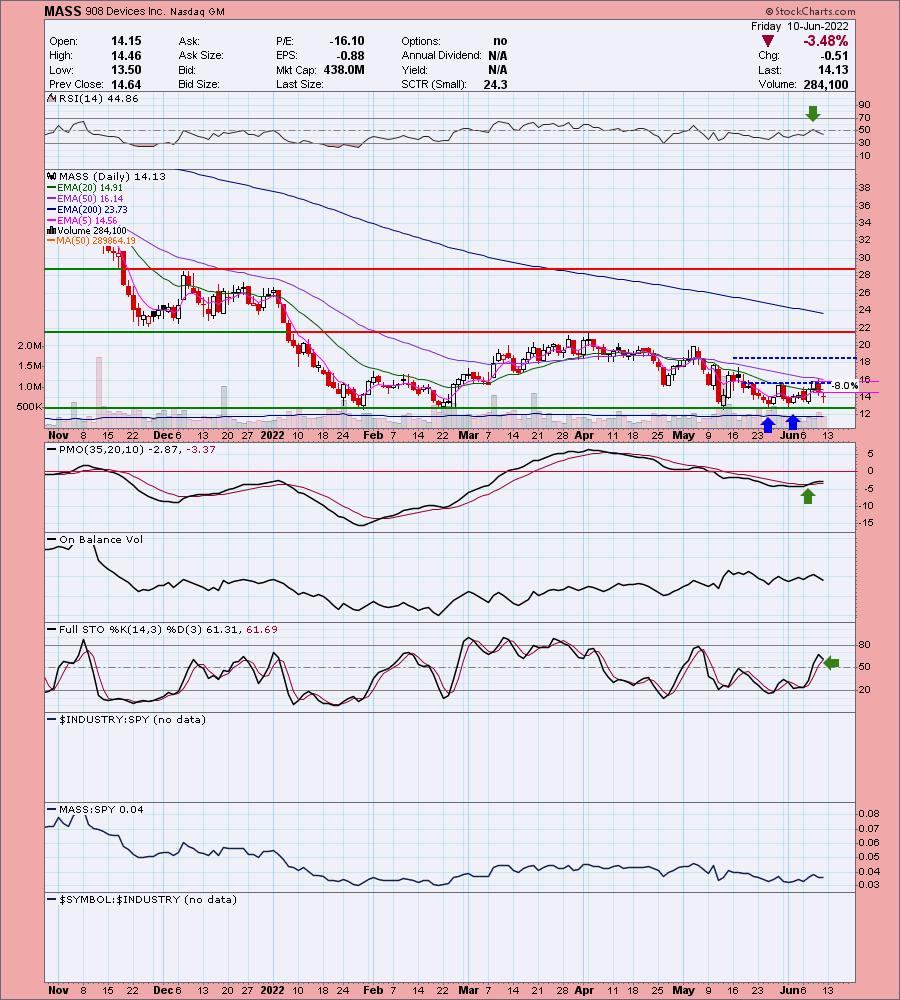The height and width of the screenshot is (1000, 900).
Task: Open the StockCharts.com copyright link
Action: (810, 11)
